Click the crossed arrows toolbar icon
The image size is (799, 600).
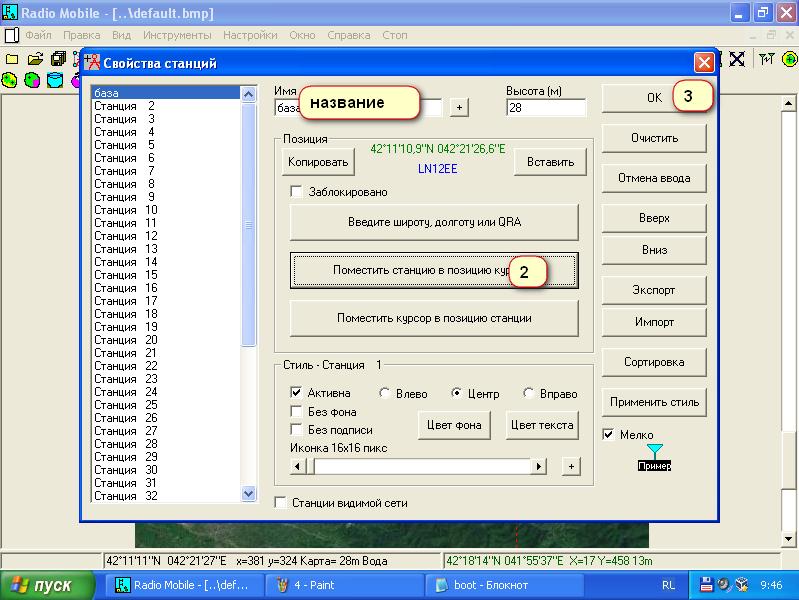click(737, 59)
